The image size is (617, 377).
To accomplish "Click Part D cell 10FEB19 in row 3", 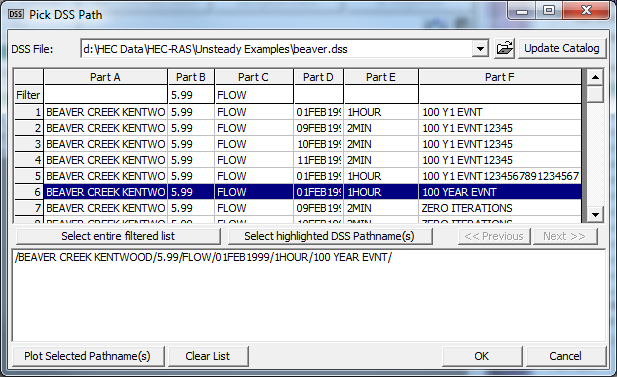I will pos(318,144).
